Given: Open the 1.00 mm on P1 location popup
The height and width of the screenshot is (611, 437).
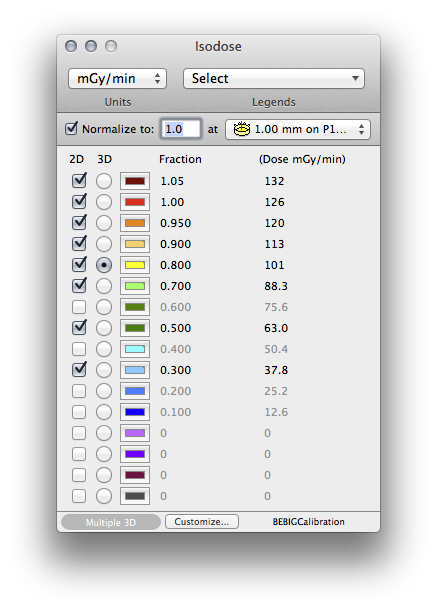Looking at the screenshot, I should click(x=298, y=129).
